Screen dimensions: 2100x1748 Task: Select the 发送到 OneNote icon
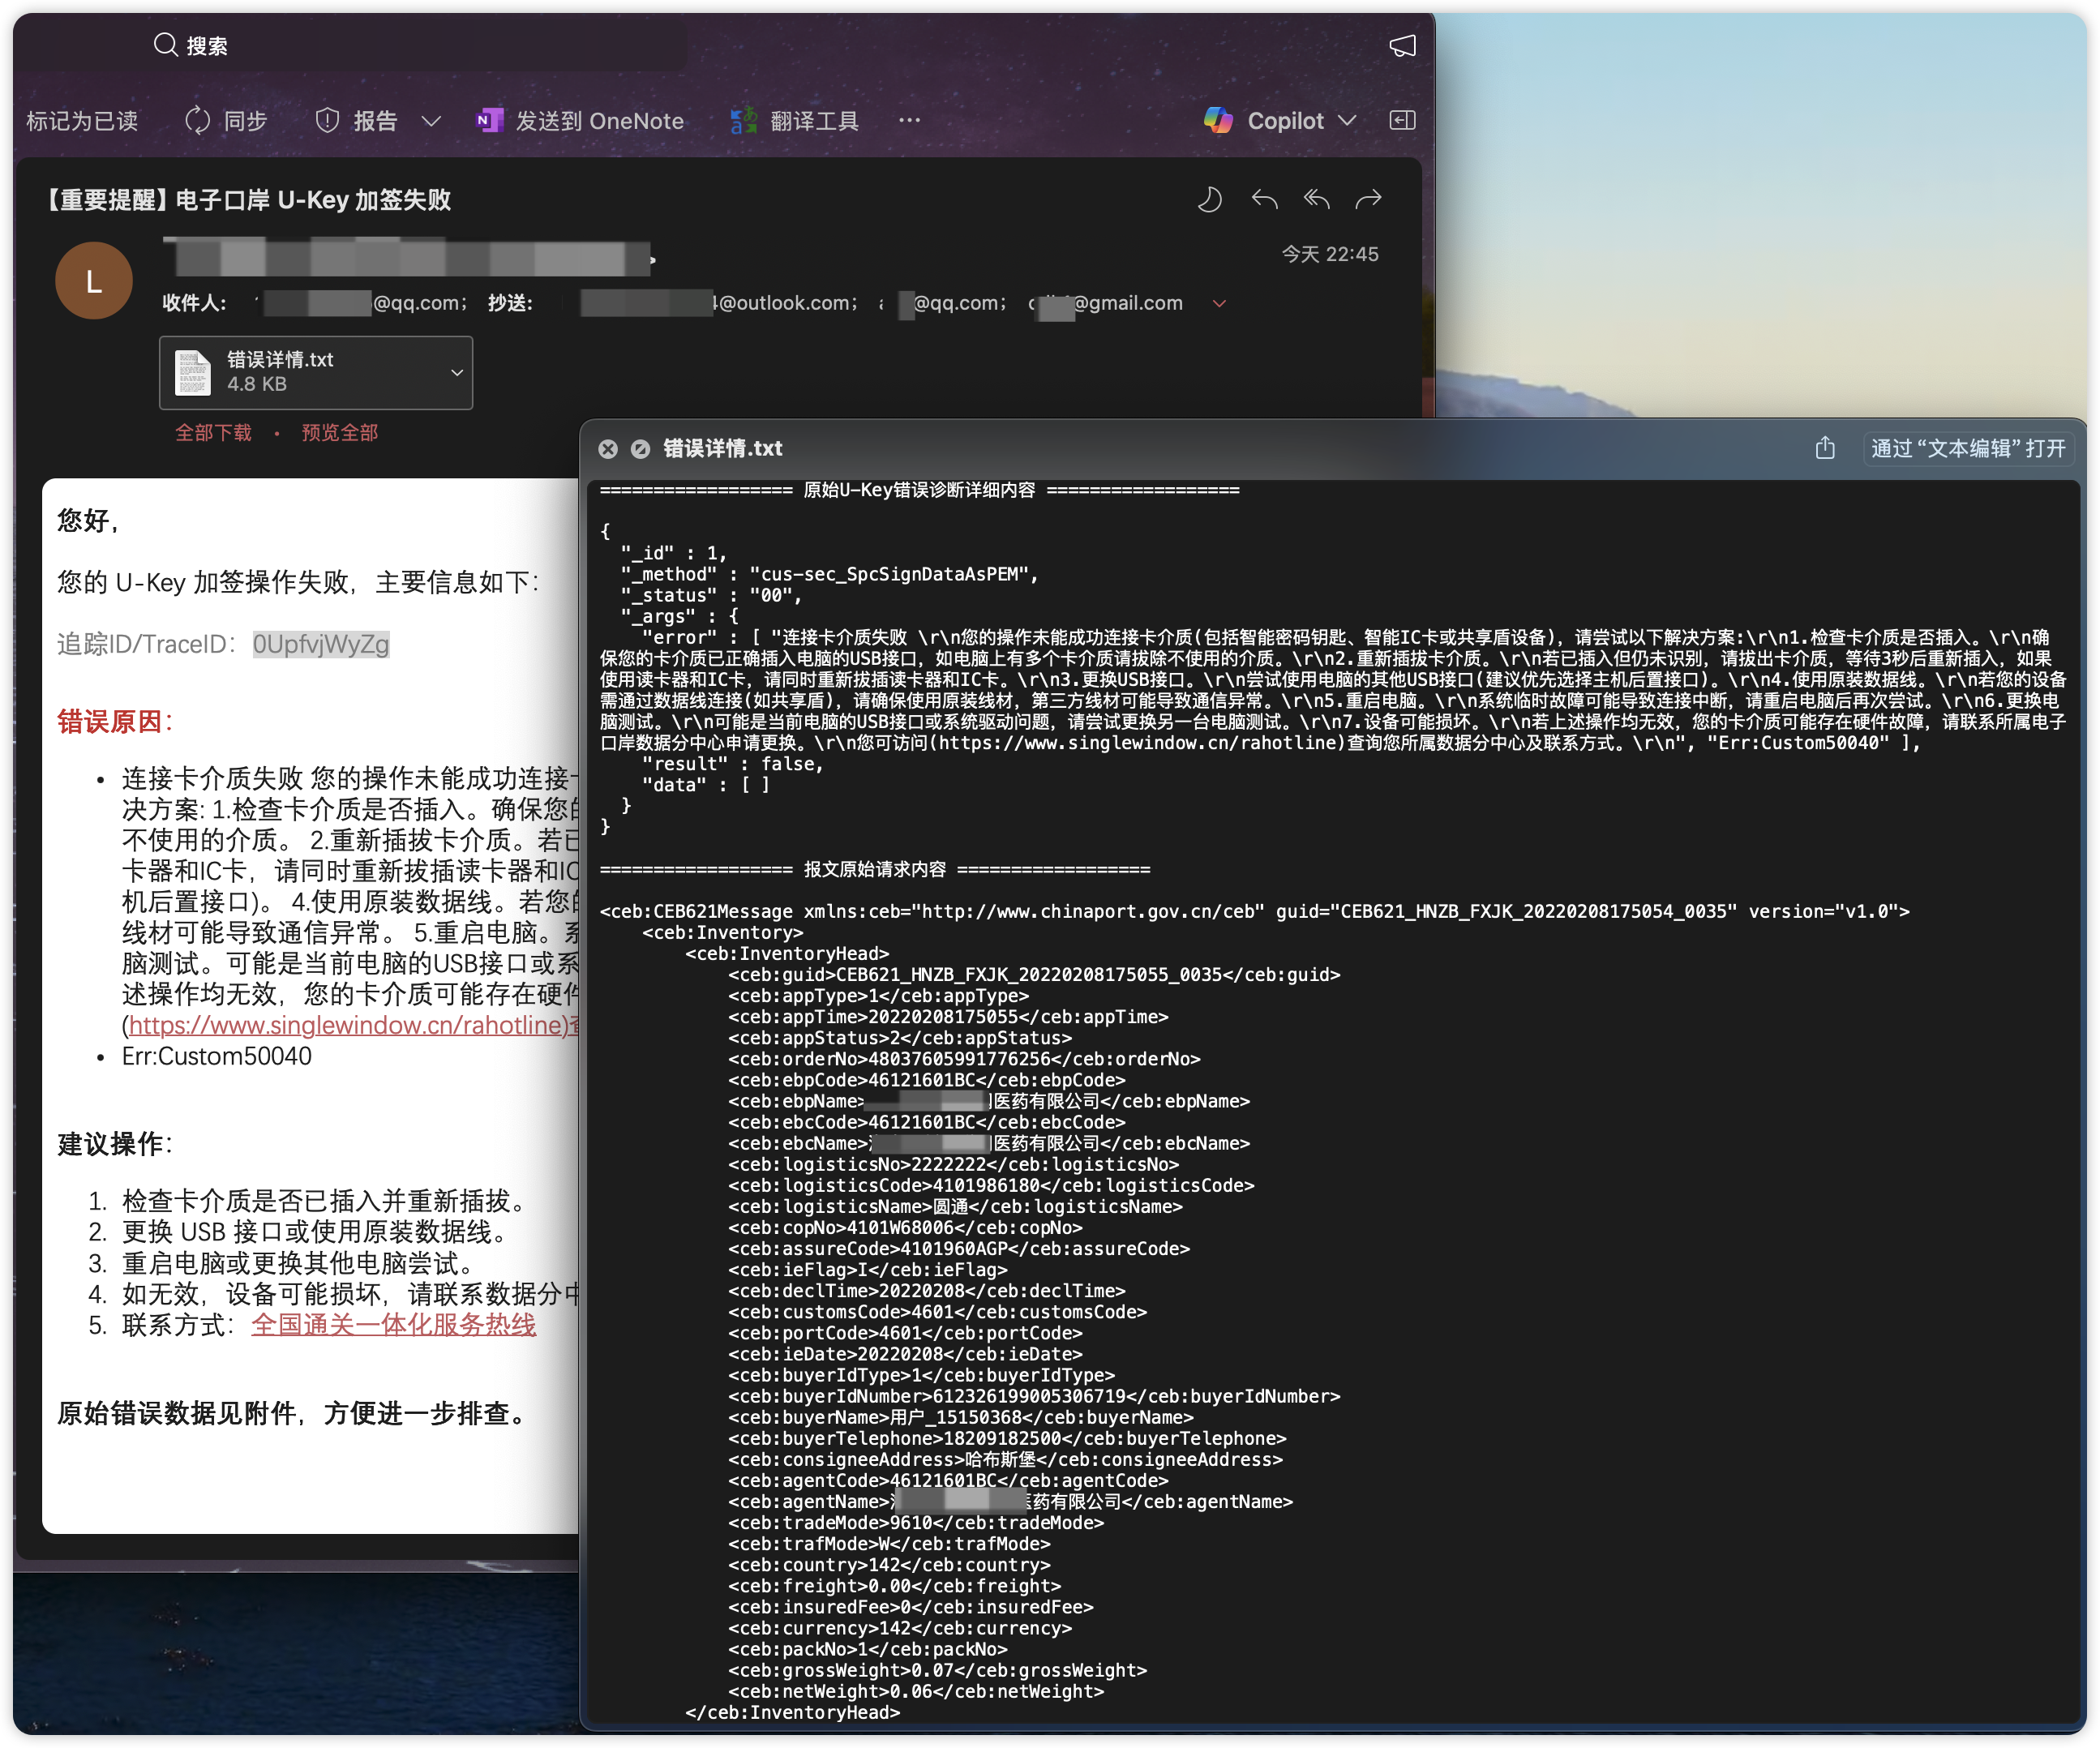489,120
